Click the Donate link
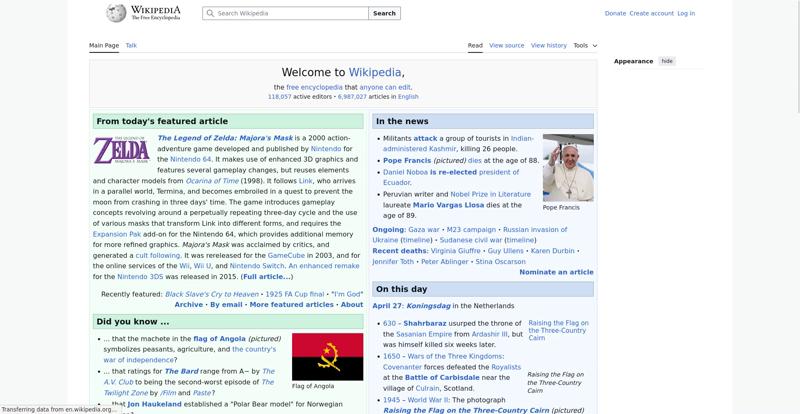Screen dimensions: 800x414 [x=615, y=13]
